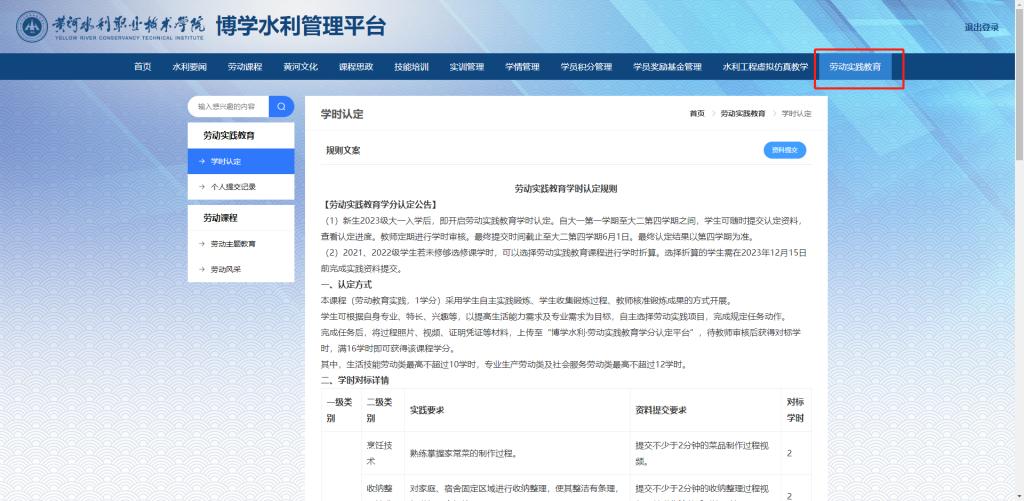Screen dimensions: 1024x501
Task: Open 水利工程虚拟仿真教学 in the navigation bar
Action: click(765, 67)
